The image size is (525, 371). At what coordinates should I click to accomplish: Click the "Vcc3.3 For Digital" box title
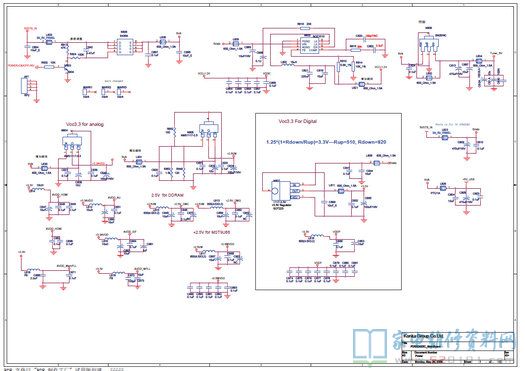[x=298, y=121]
